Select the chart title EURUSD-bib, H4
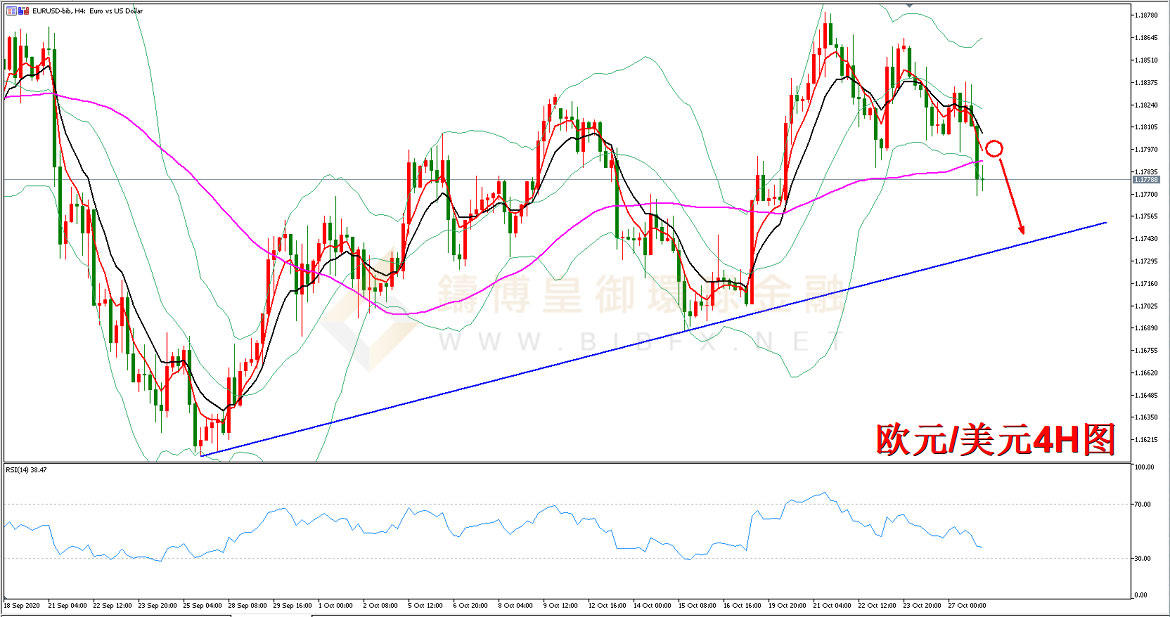 (57, 11)
